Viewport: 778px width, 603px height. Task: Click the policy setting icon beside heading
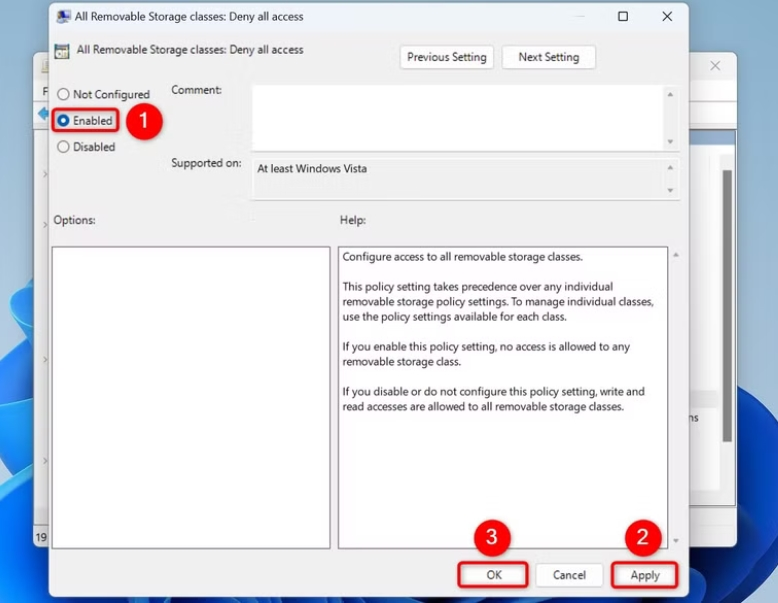[x=62, y=51]
